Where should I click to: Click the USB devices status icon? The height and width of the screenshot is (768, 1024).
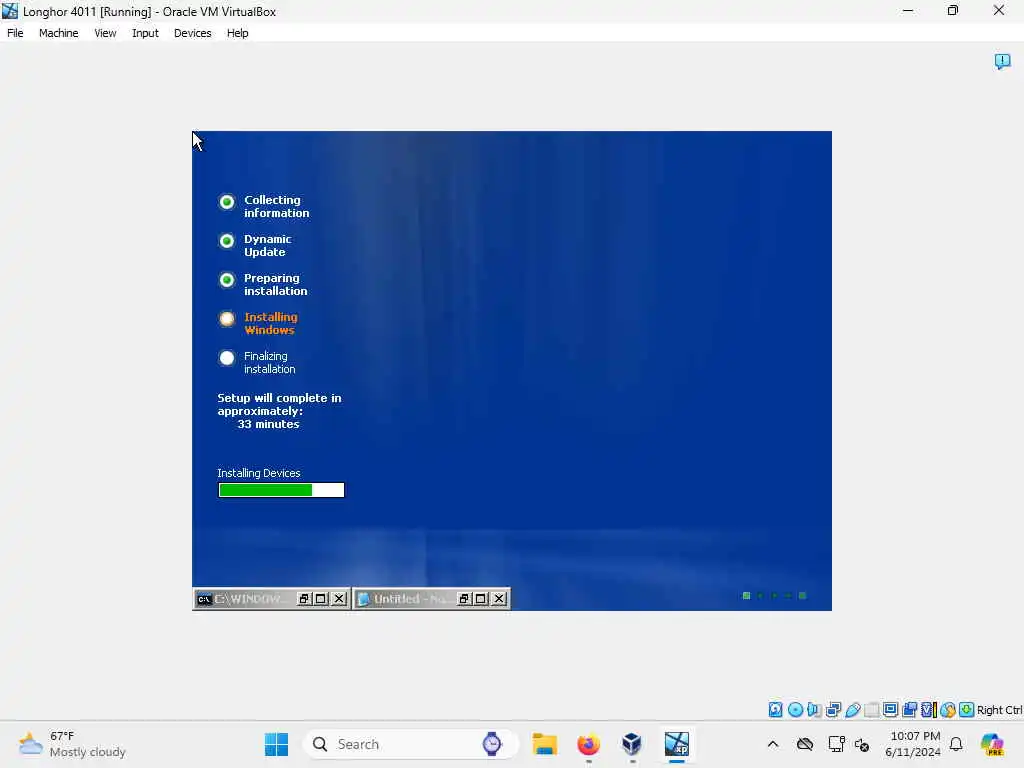pyautogui.click(x=852, y=709)
